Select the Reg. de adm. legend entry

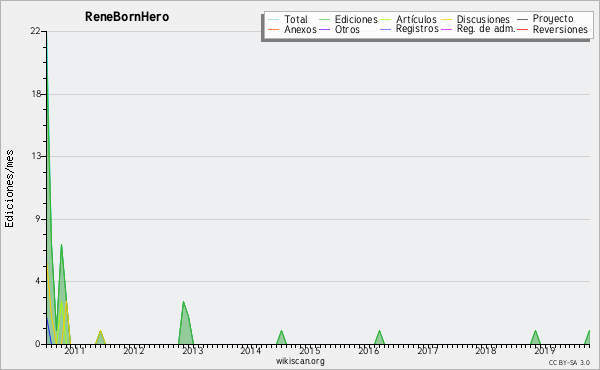tap(486, 29)
